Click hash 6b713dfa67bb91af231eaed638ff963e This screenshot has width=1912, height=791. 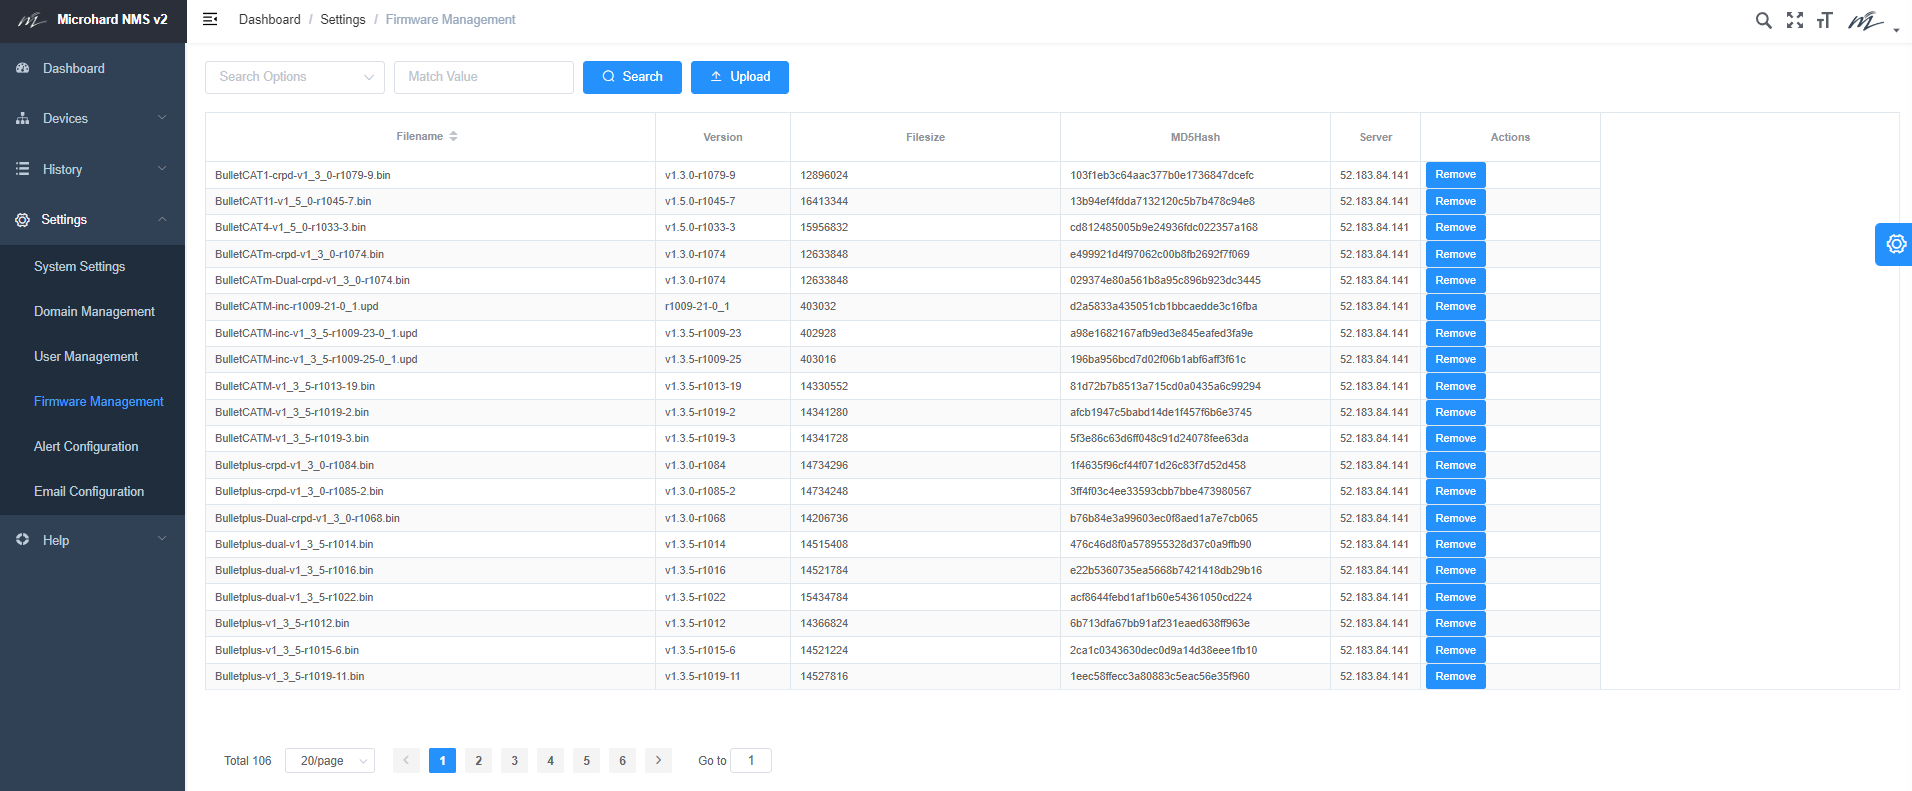[x=1160, y=623]
